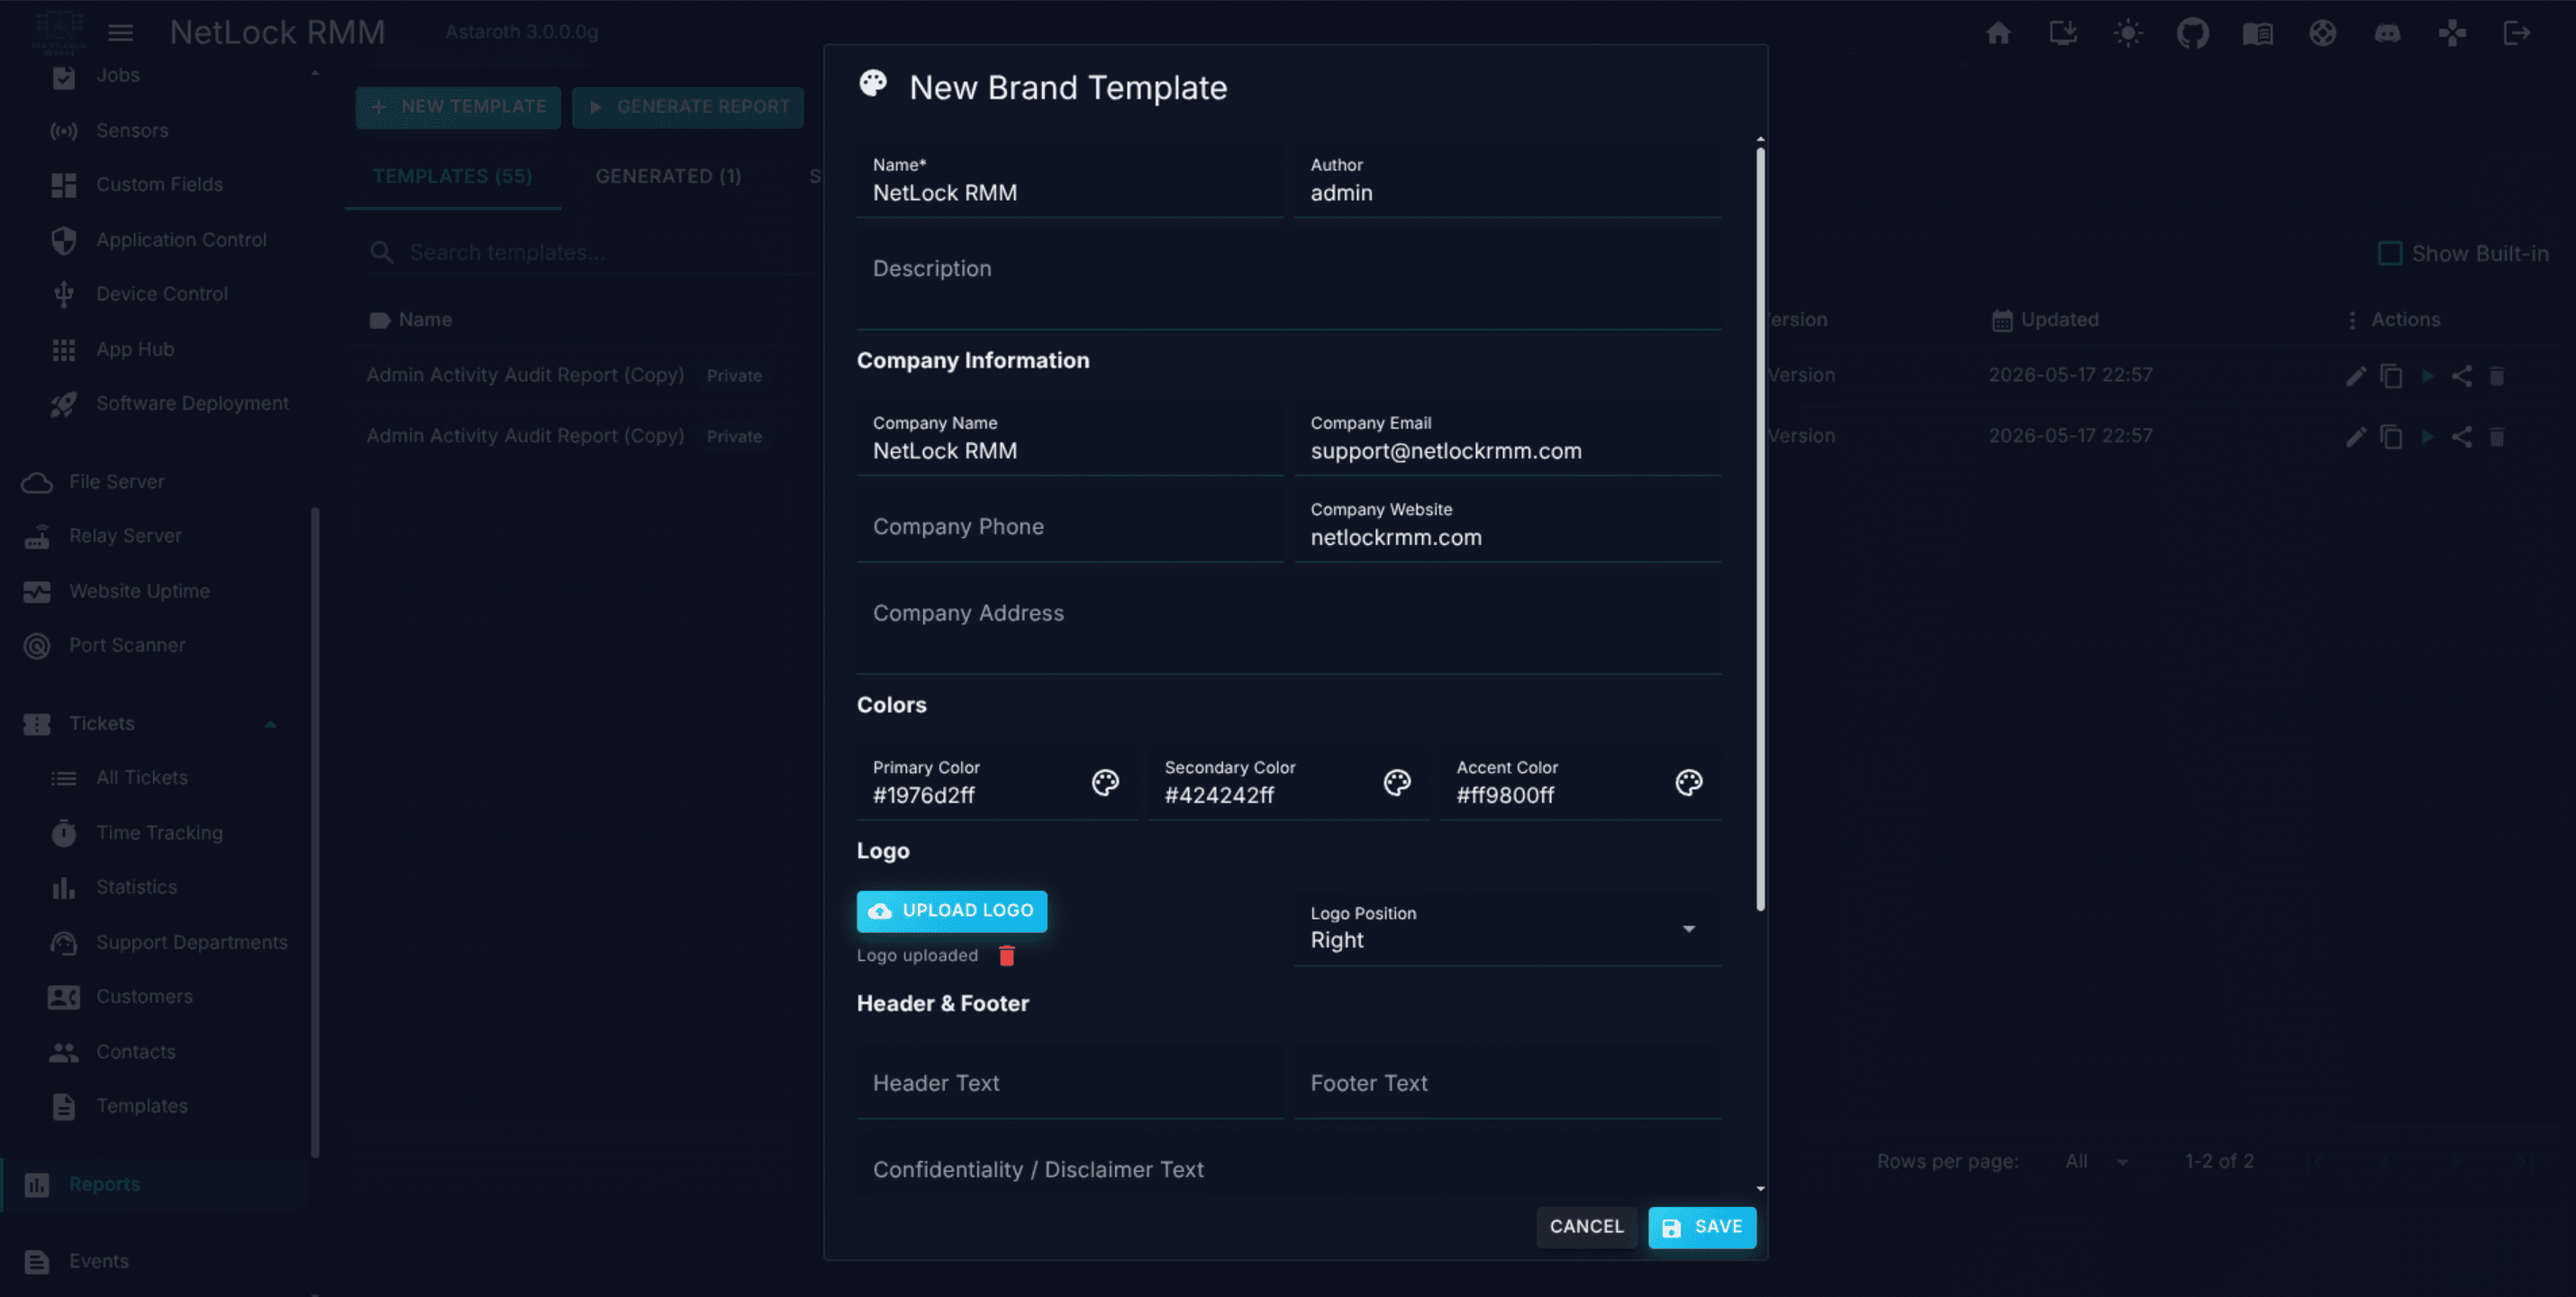Open the Logo Position dropdown
The image size is (2576, 1297).
click(1507, 928)
